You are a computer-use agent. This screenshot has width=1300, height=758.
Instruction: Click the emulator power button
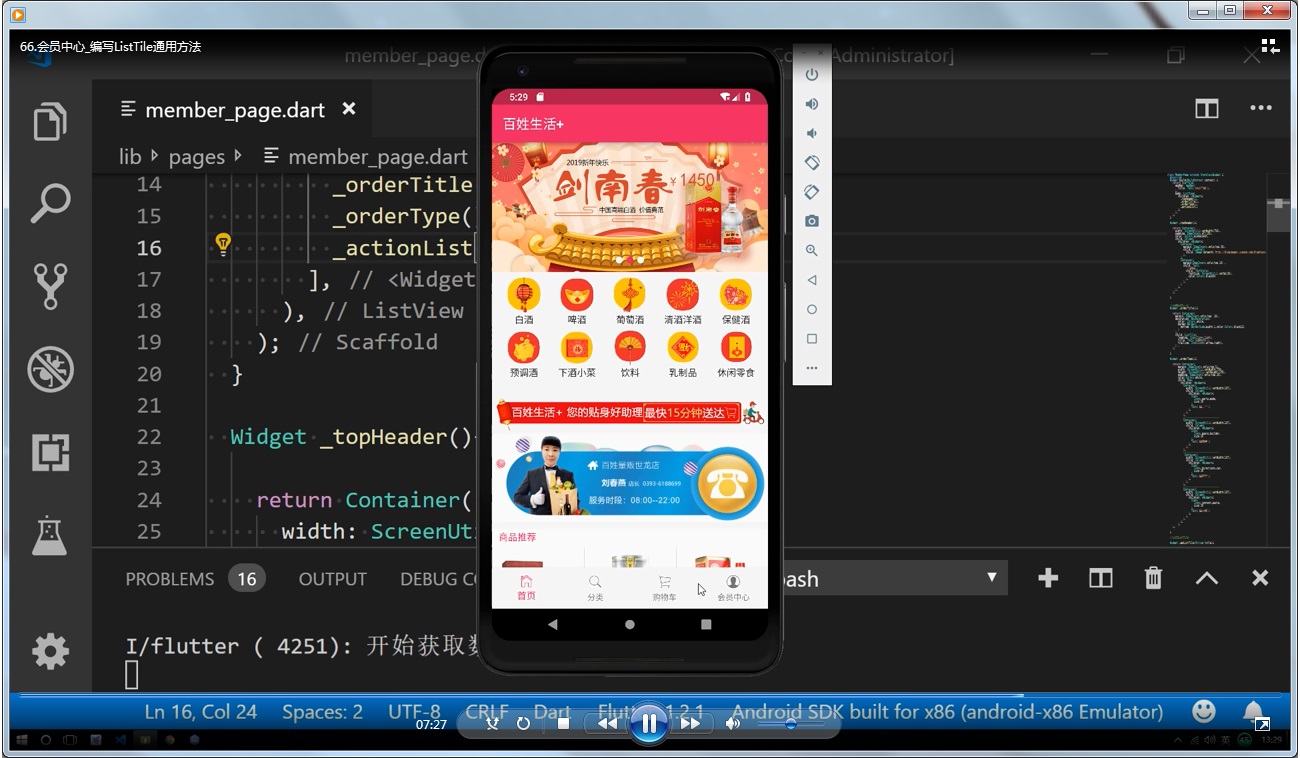[812, 75]
